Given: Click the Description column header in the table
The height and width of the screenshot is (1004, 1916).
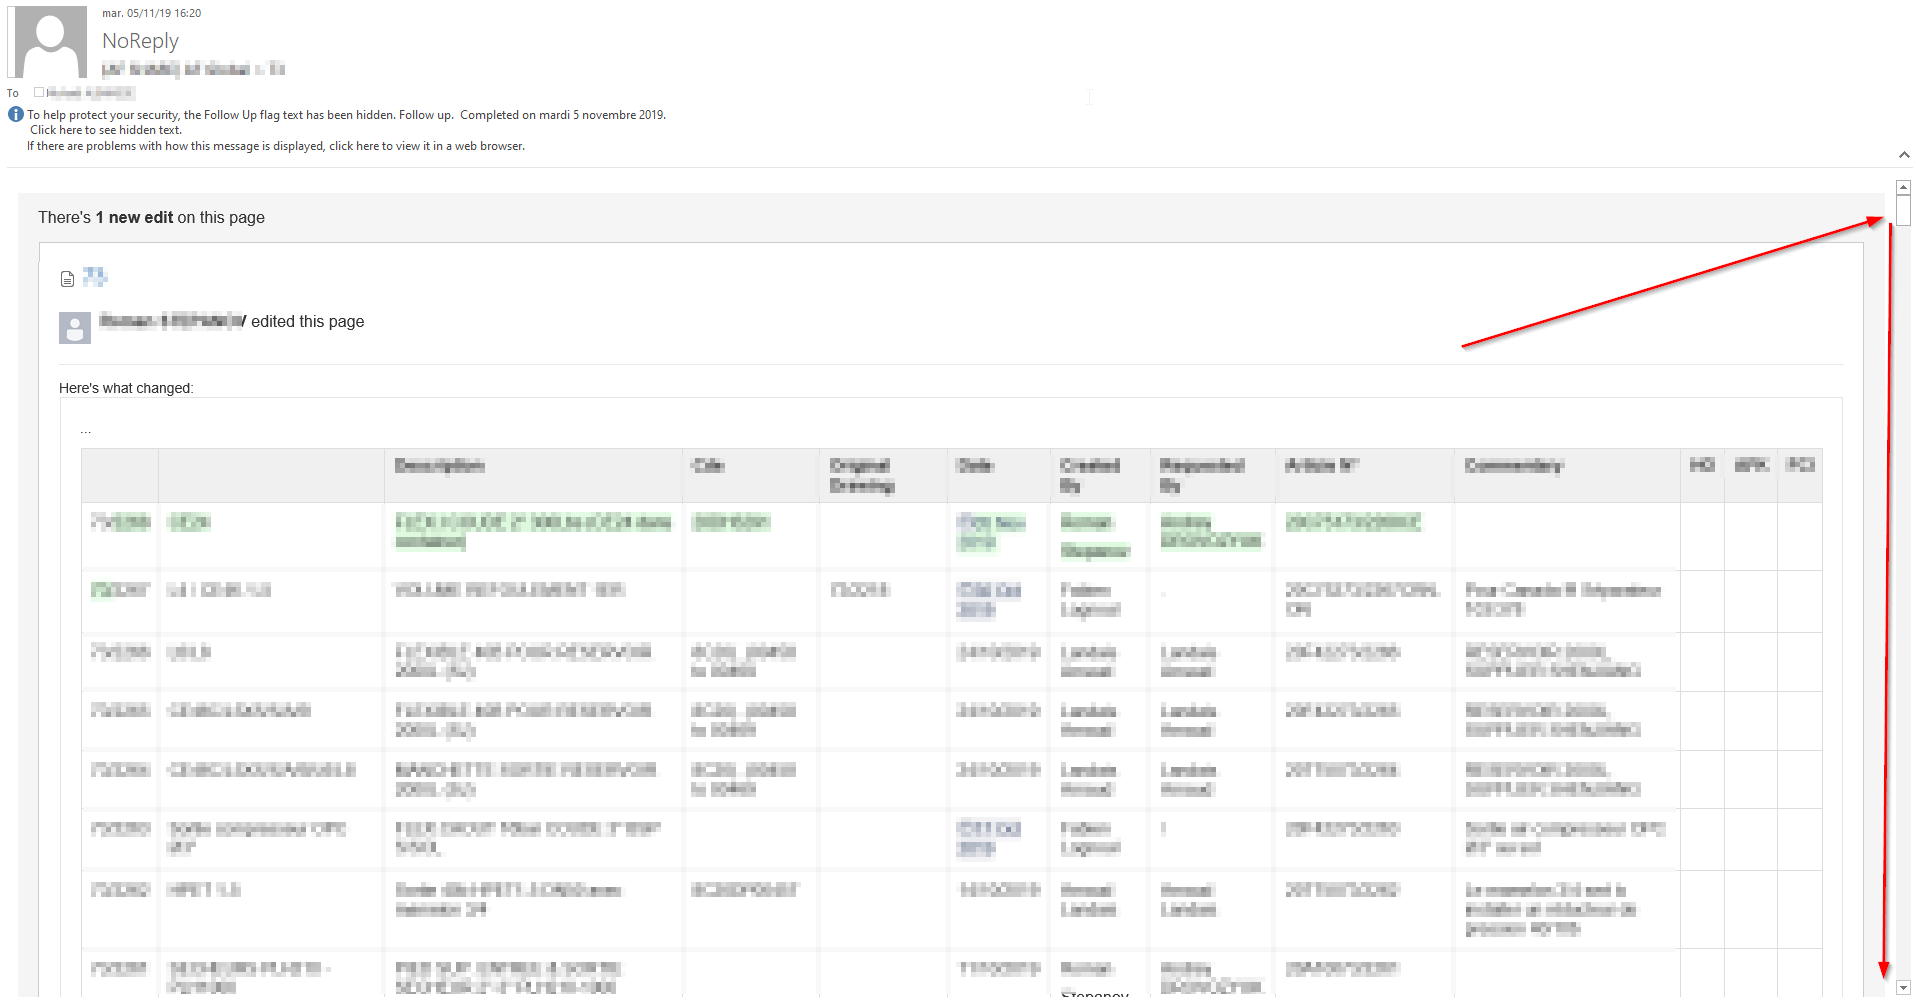Looking at the screenshot, I should click(438, 465).
